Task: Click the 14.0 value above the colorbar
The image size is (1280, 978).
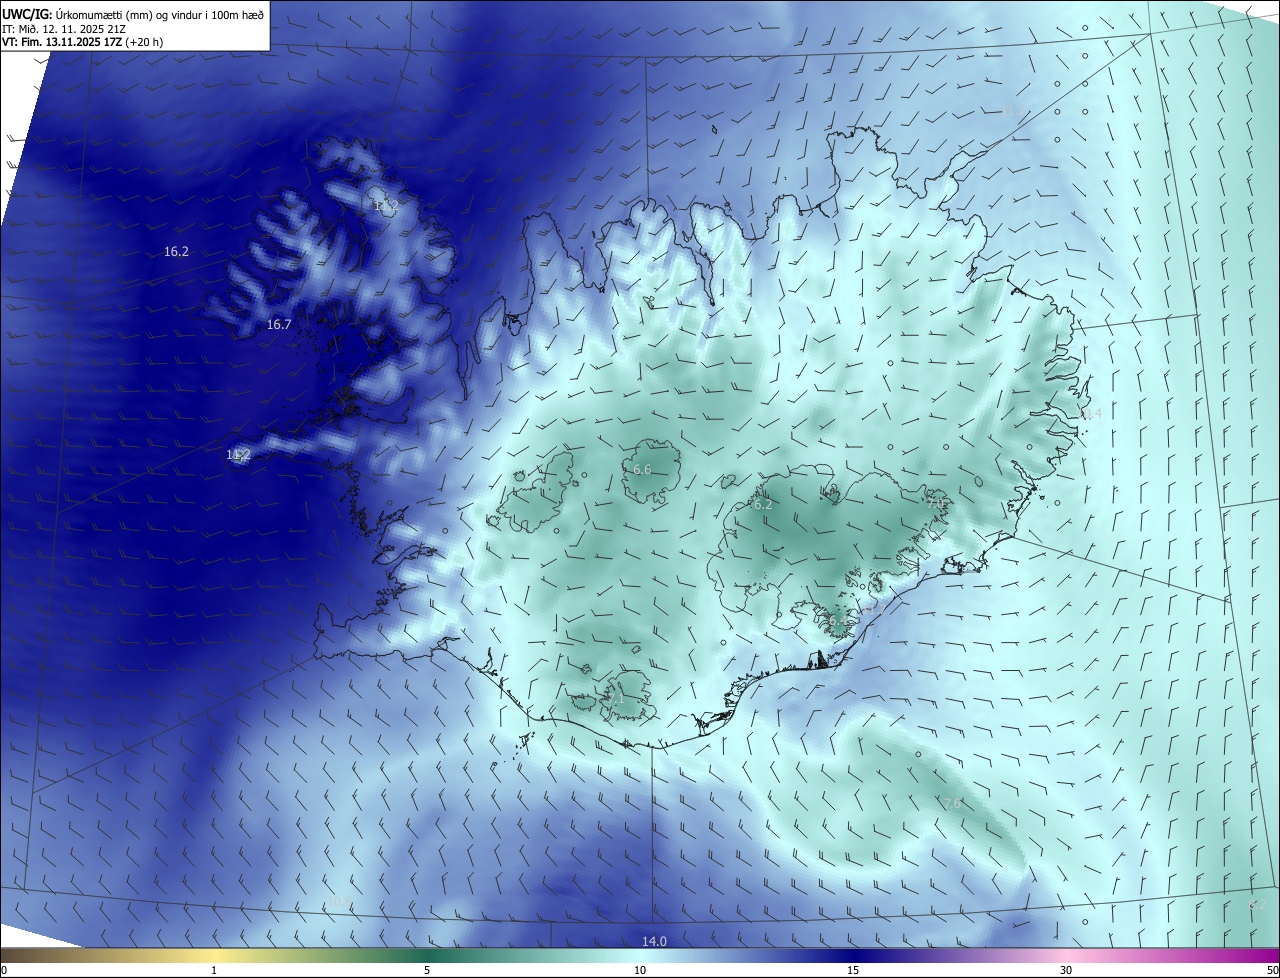Action: click(654, 941)
